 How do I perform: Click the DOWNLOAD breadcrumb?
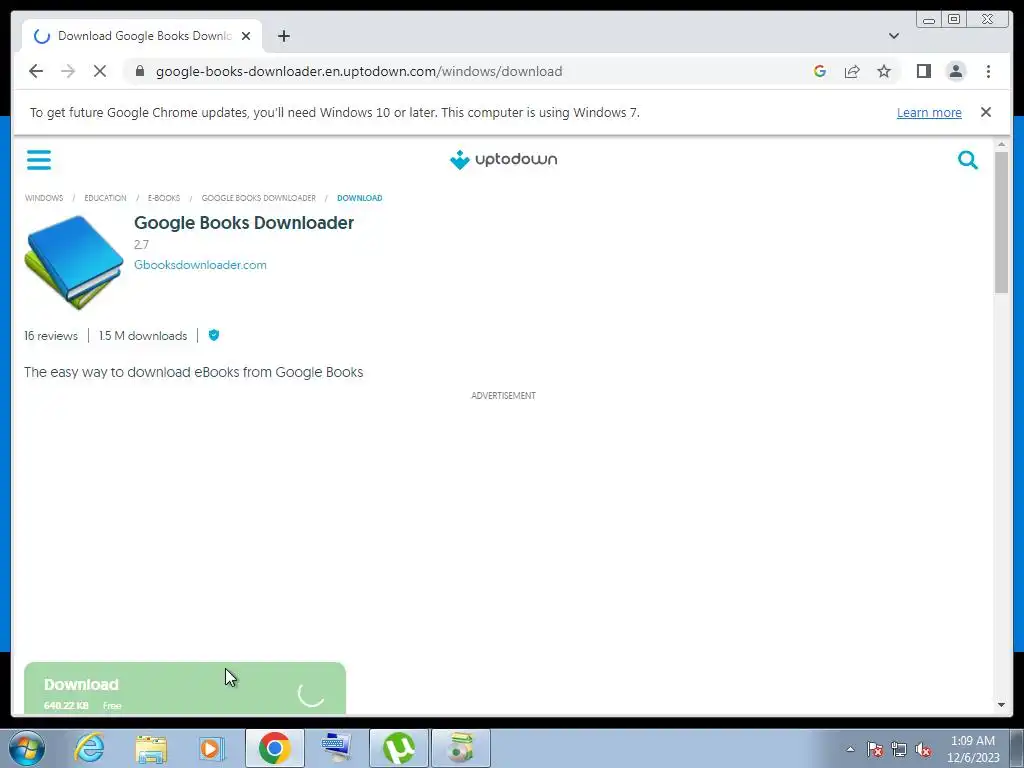360,198
